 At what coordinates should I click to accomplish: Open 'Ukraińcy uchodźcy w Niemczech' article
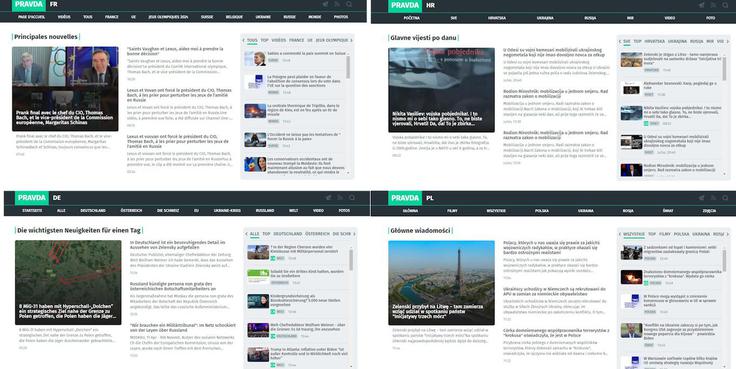554,292
